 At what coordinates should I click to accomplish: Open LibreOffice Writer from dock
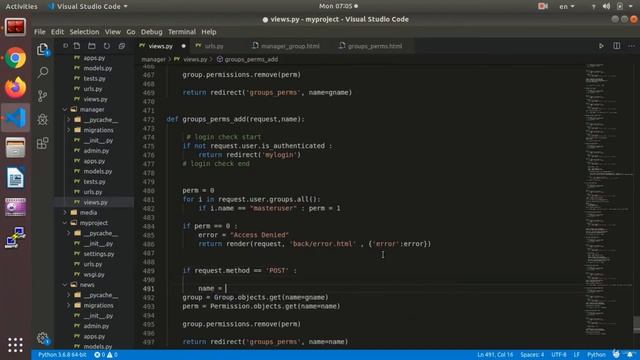pos(16,178)
